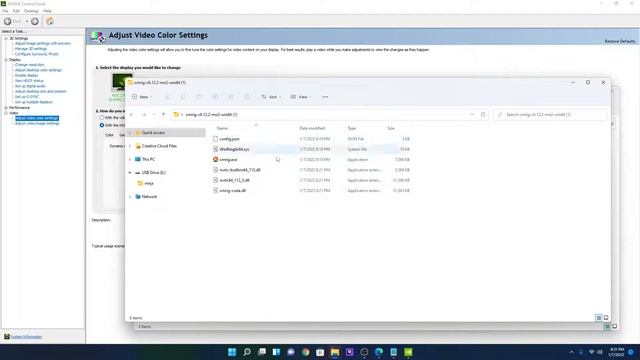Switch Explorer to large thumbnails view icon

pyautogui.click(x=606, y=318)
